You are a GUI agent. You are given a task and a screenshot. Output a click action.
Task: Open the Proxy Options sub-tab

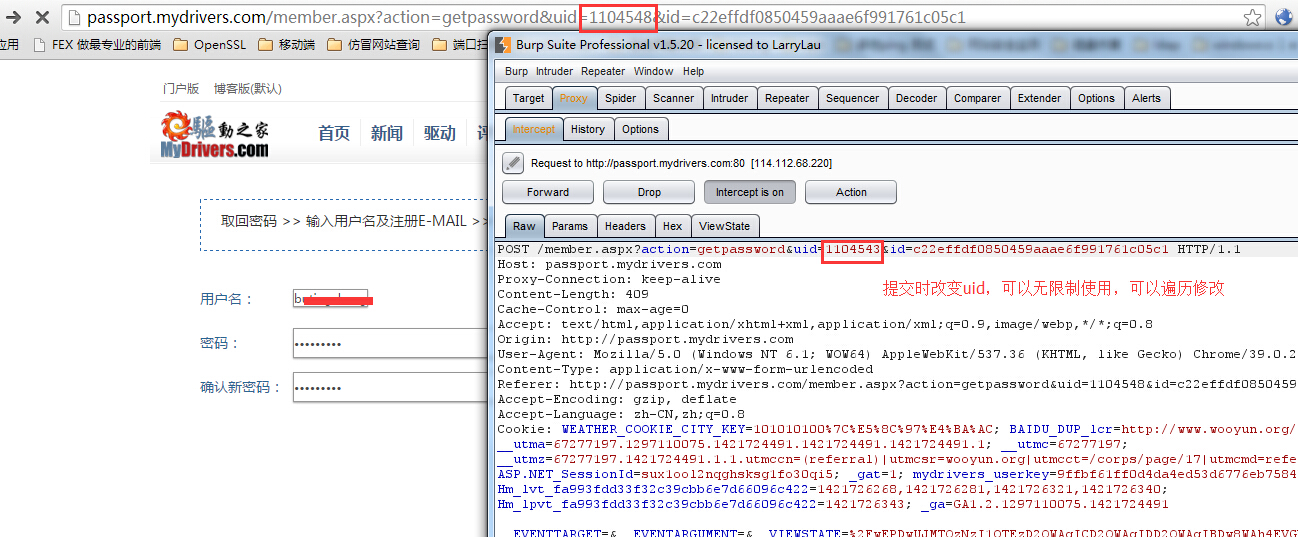640,129
